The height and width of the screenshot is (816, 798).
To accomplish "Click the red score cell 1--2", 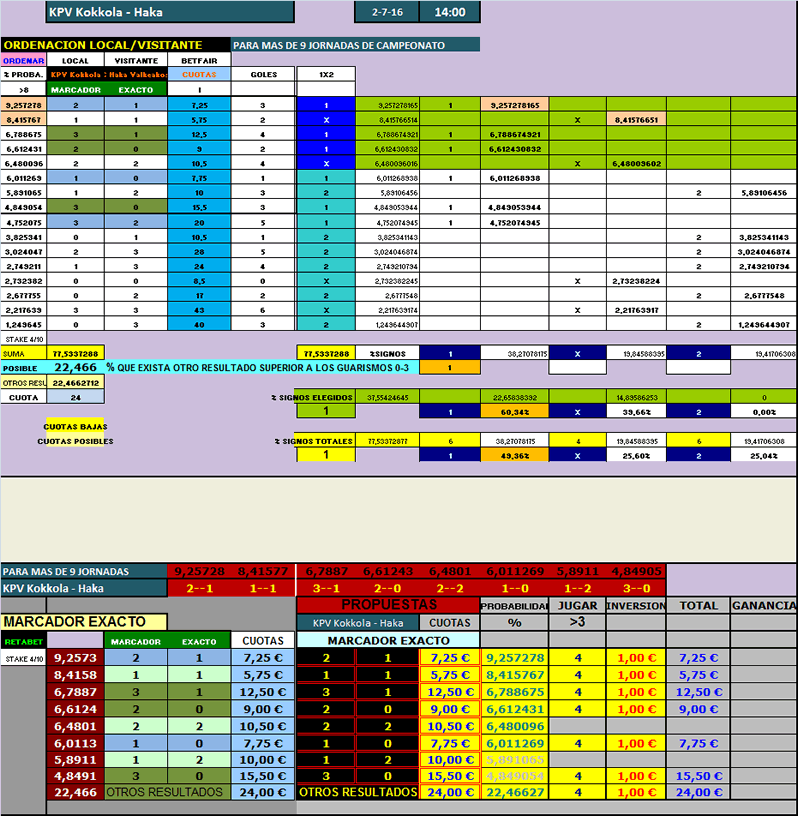I will click(577, 589).
